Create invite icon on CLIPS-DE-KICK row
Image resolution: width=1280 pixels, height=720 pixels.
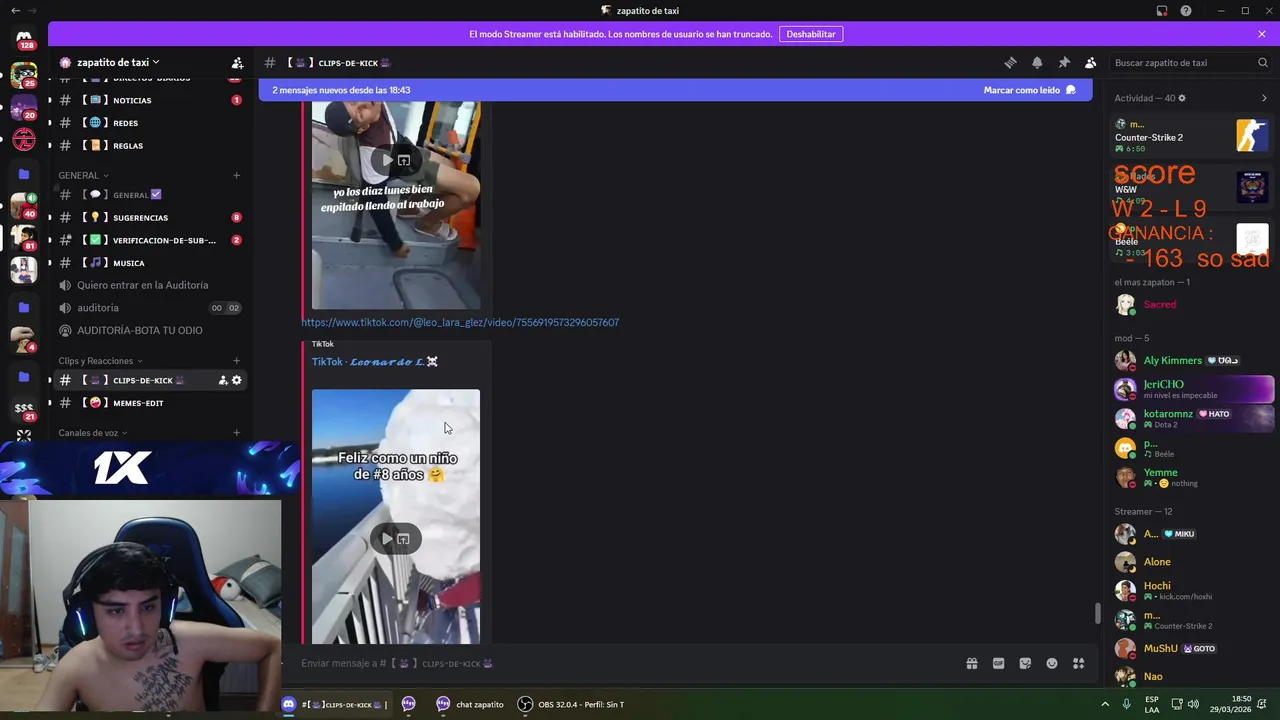[223, 380]
